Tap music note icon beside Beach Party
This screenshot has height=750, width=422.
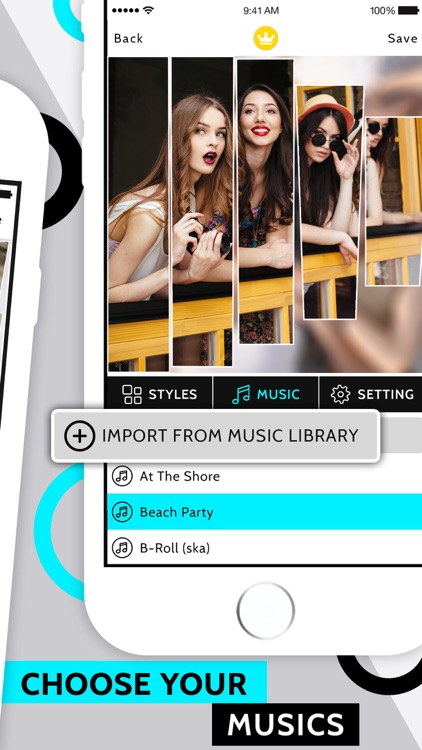[122, 512]
